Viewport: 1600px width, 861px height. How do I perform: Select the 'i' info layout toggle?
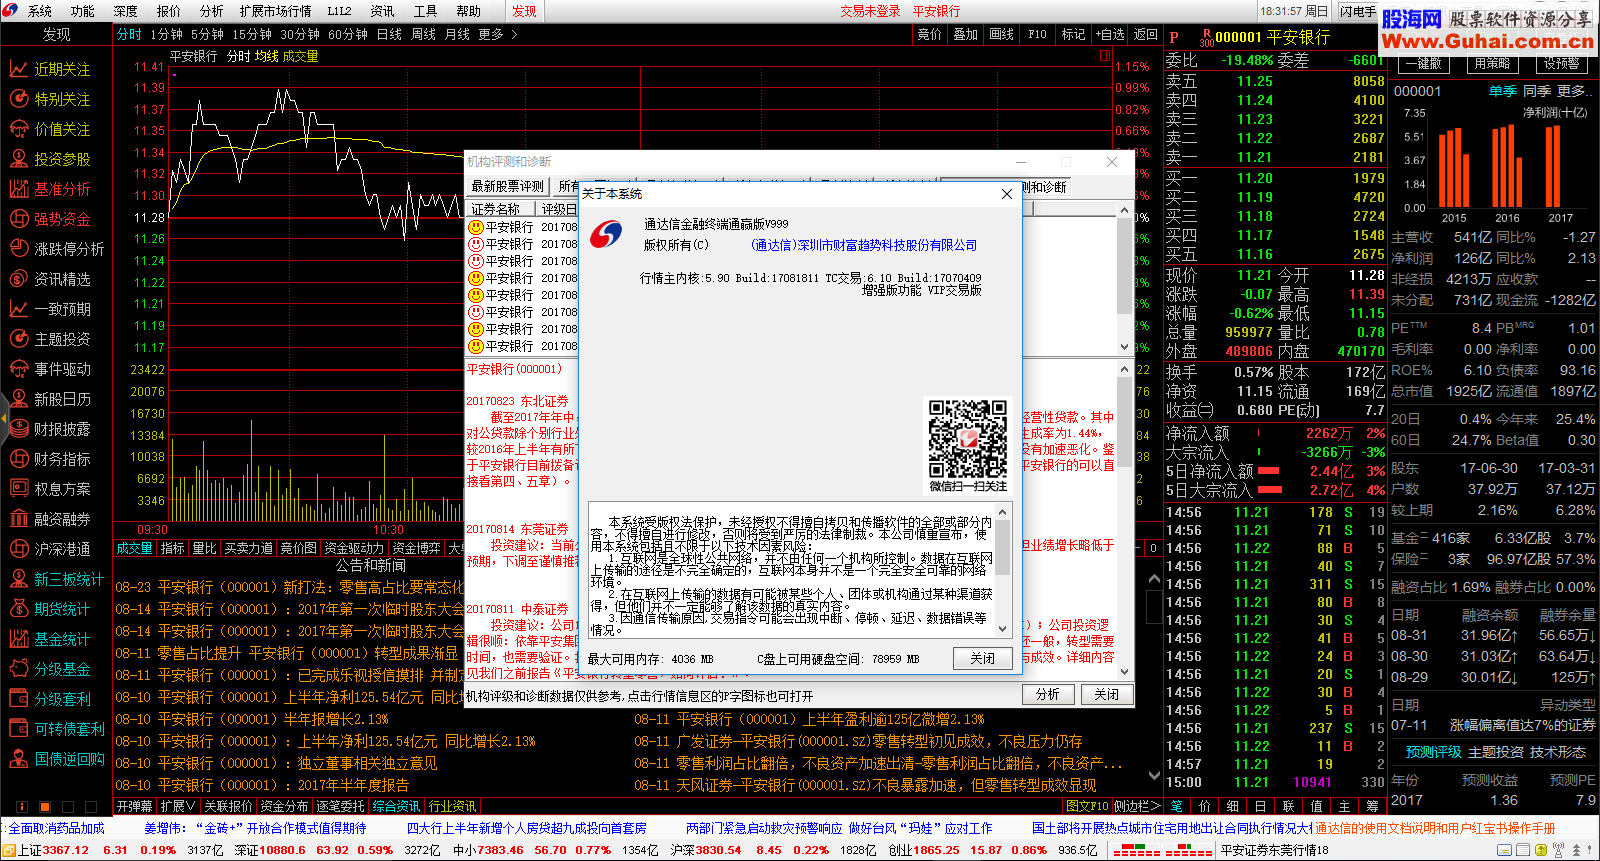[x=21, y=806]
